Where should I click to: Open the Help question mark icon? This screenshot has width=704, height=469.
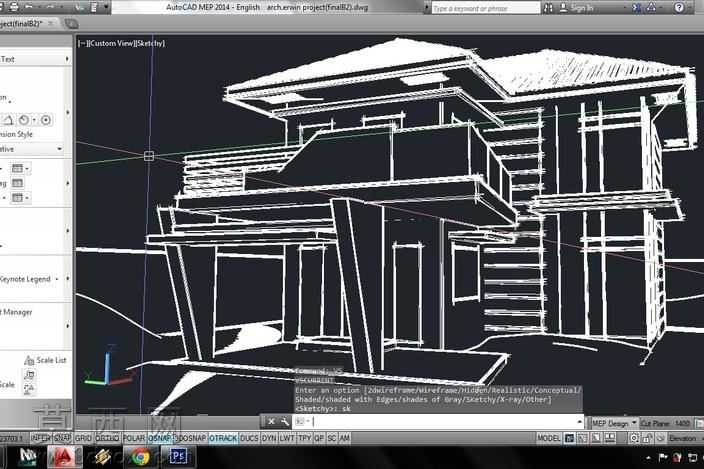[679, 8]
